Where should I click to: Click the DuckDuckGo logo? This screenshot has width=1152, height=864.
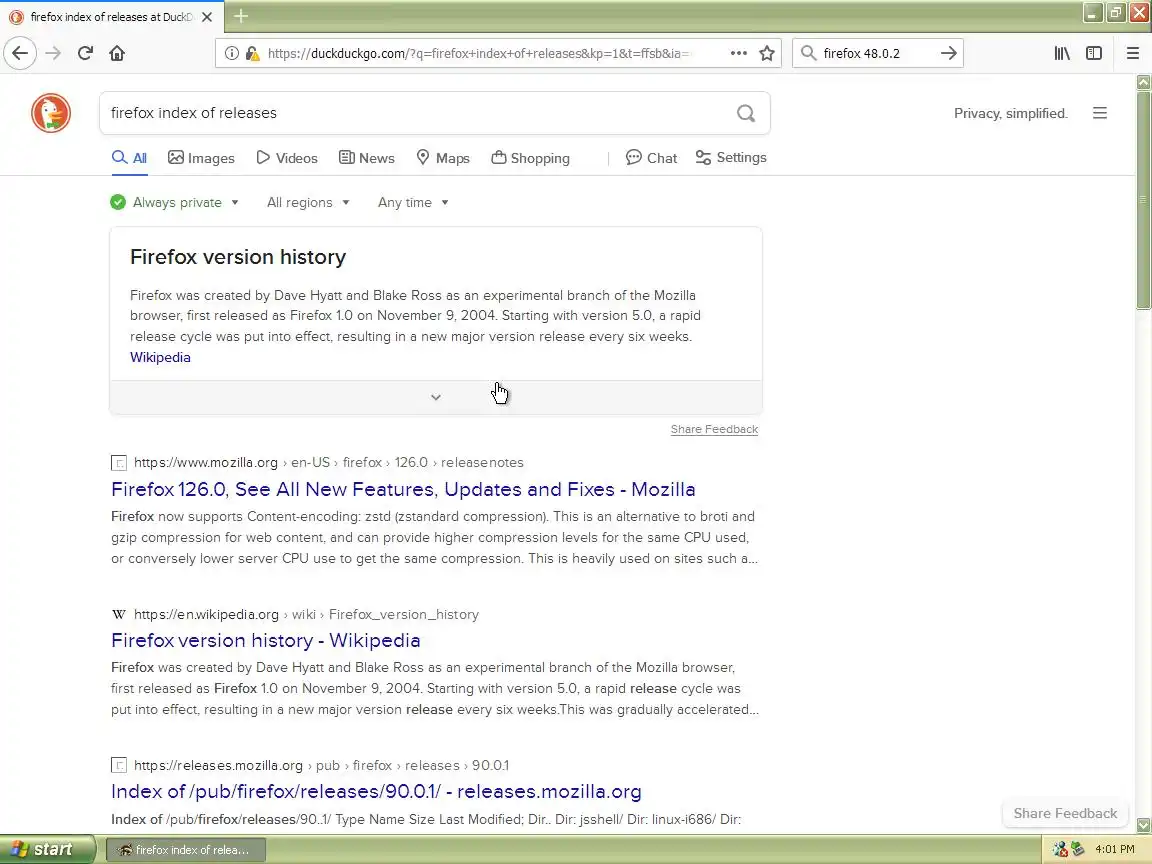click(51, 113)
